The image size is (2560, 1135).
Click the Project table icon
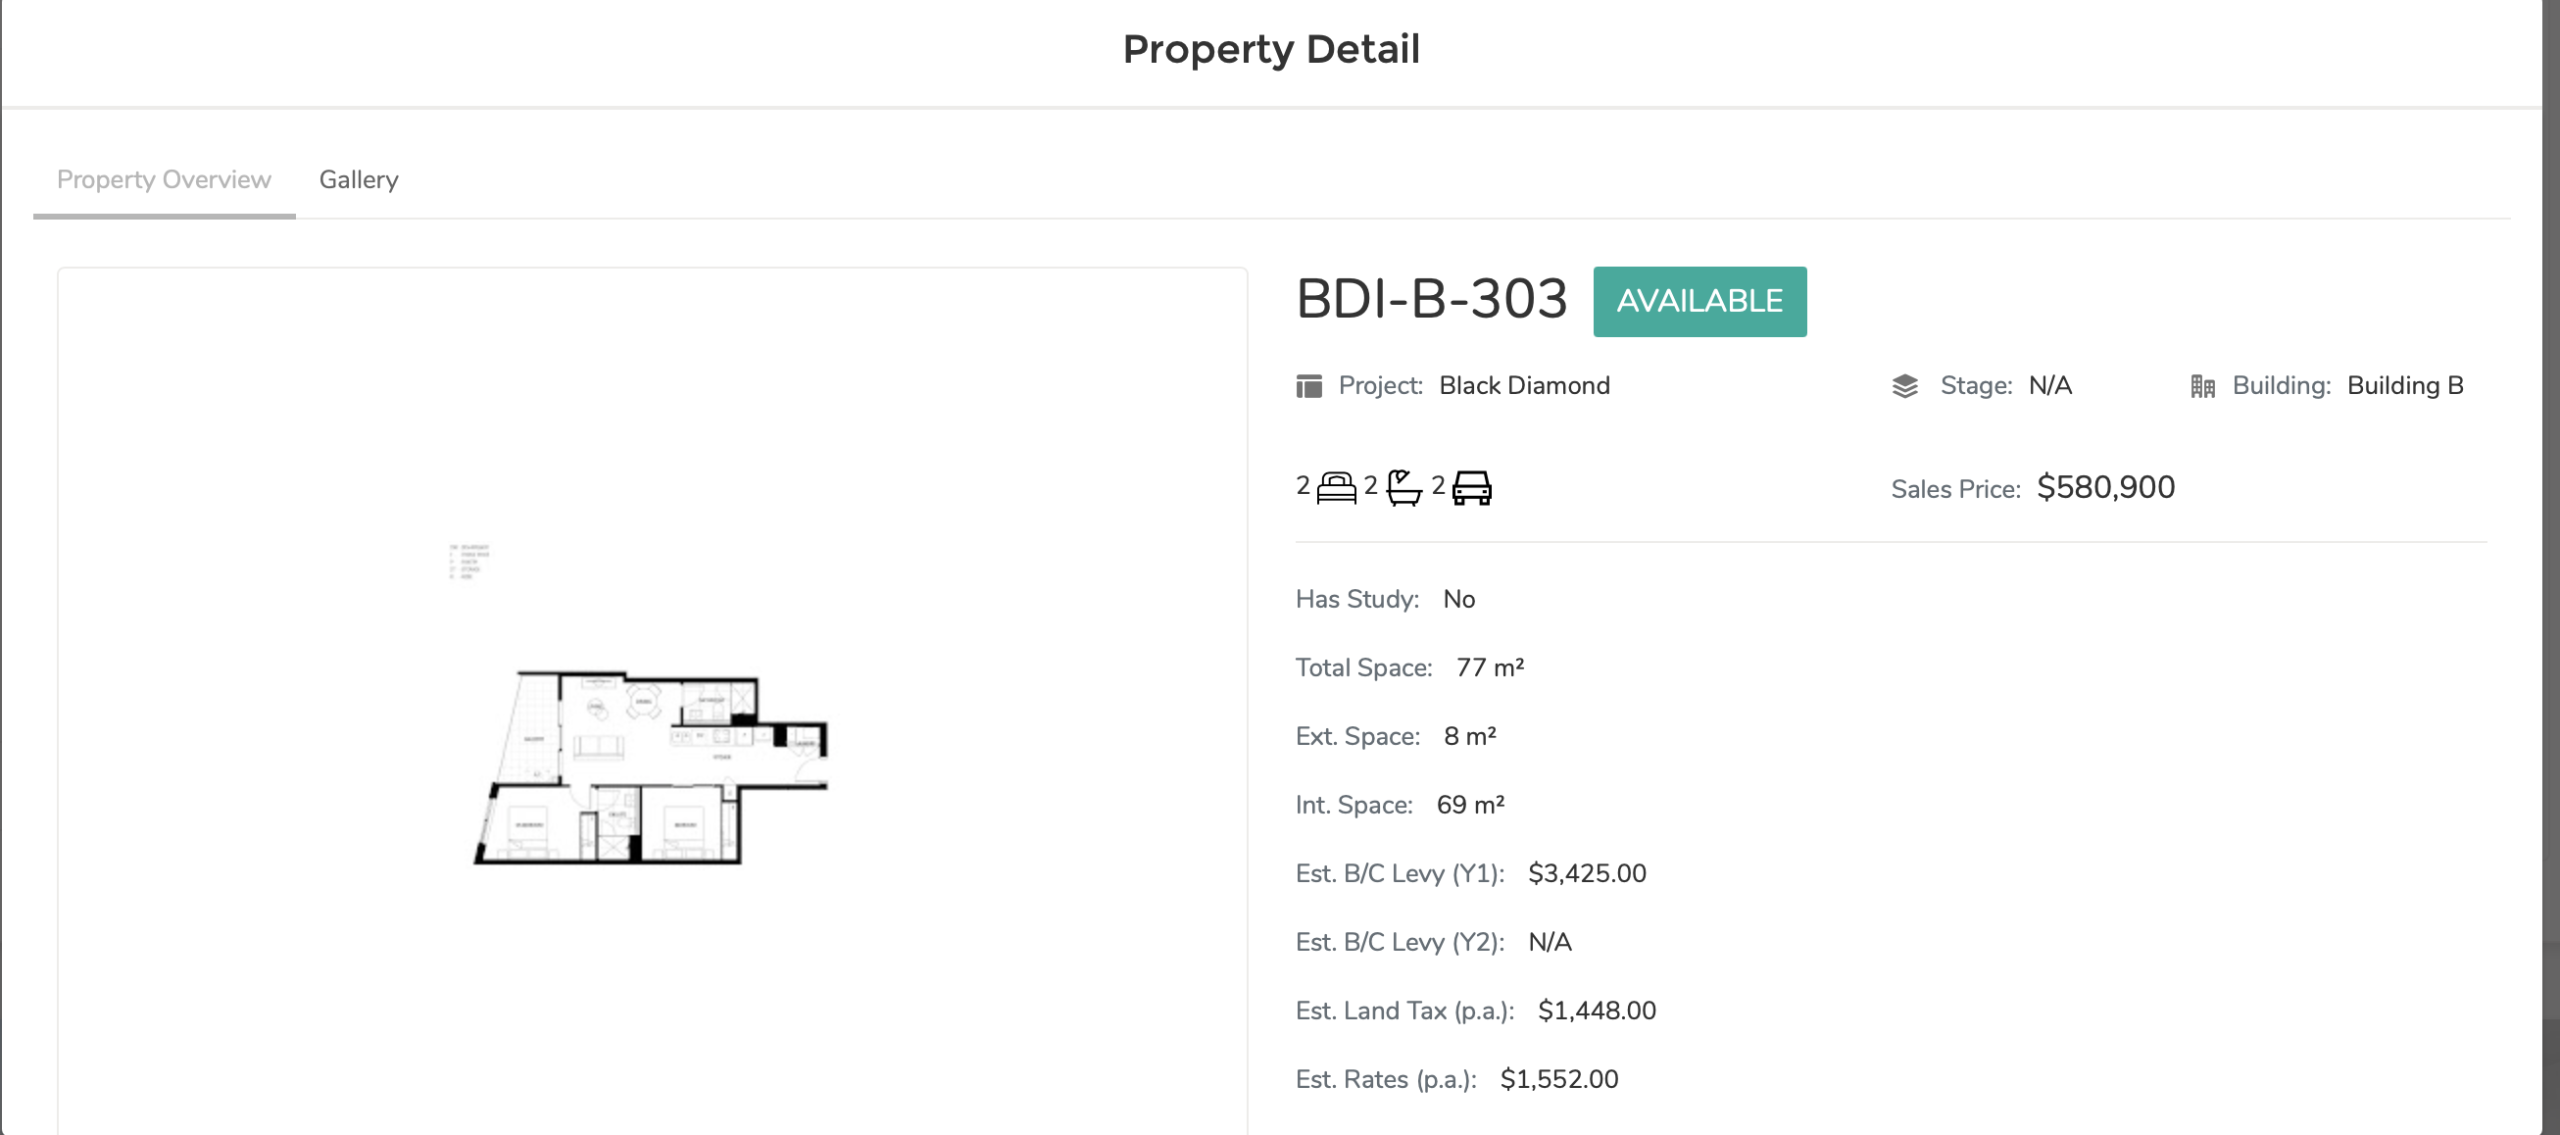(1309, 386)
